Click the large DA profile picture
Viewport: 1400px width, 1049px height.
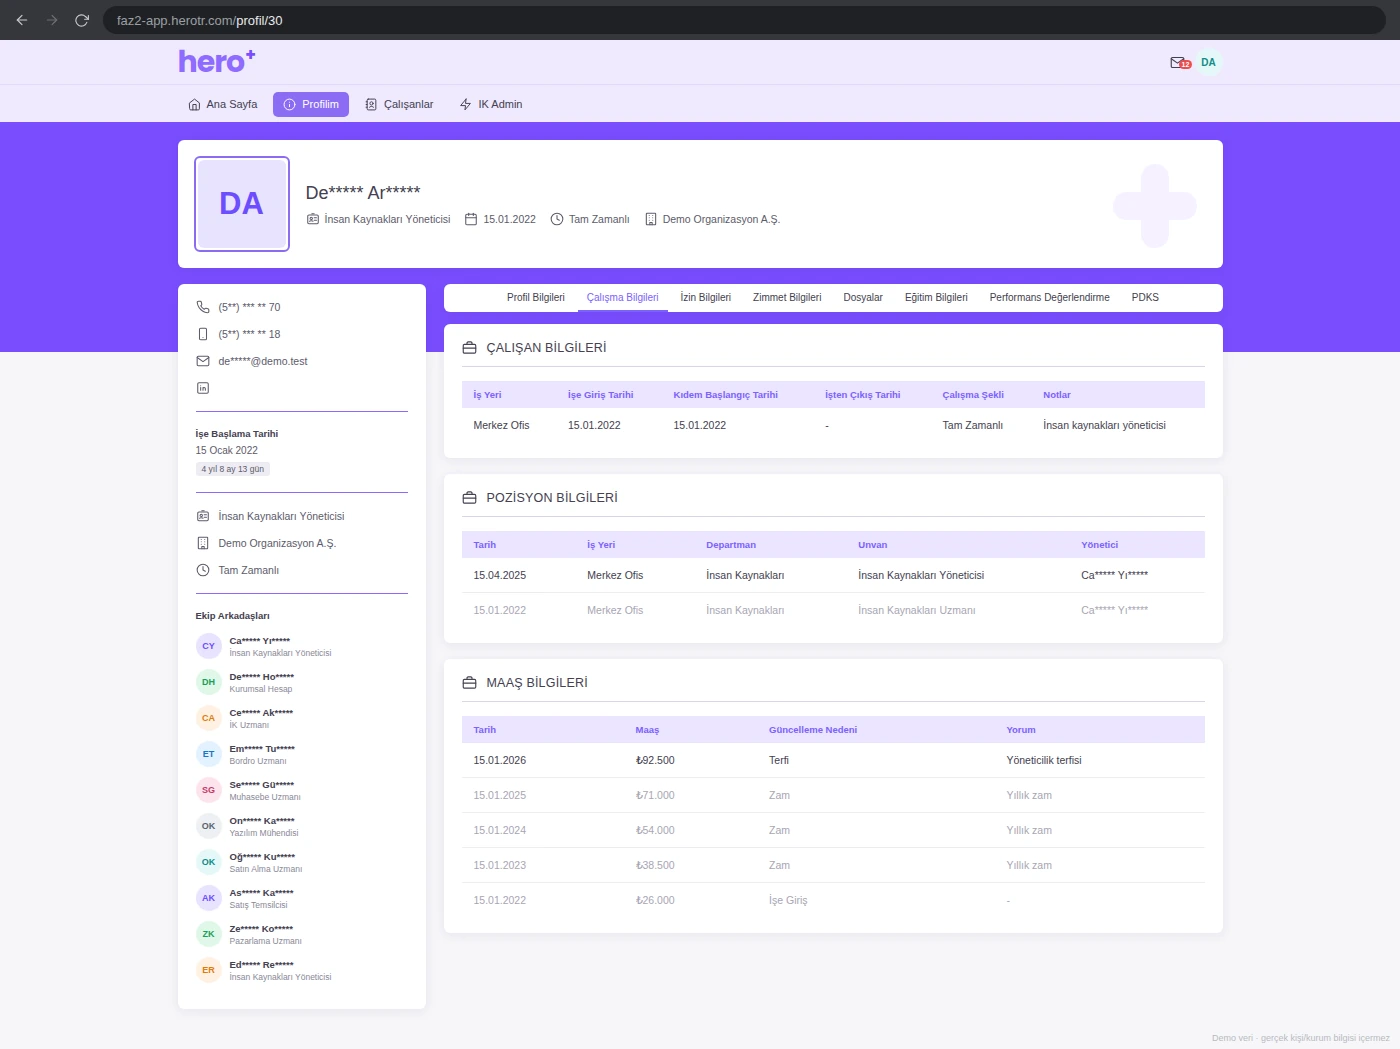click(x=242, y=204)
